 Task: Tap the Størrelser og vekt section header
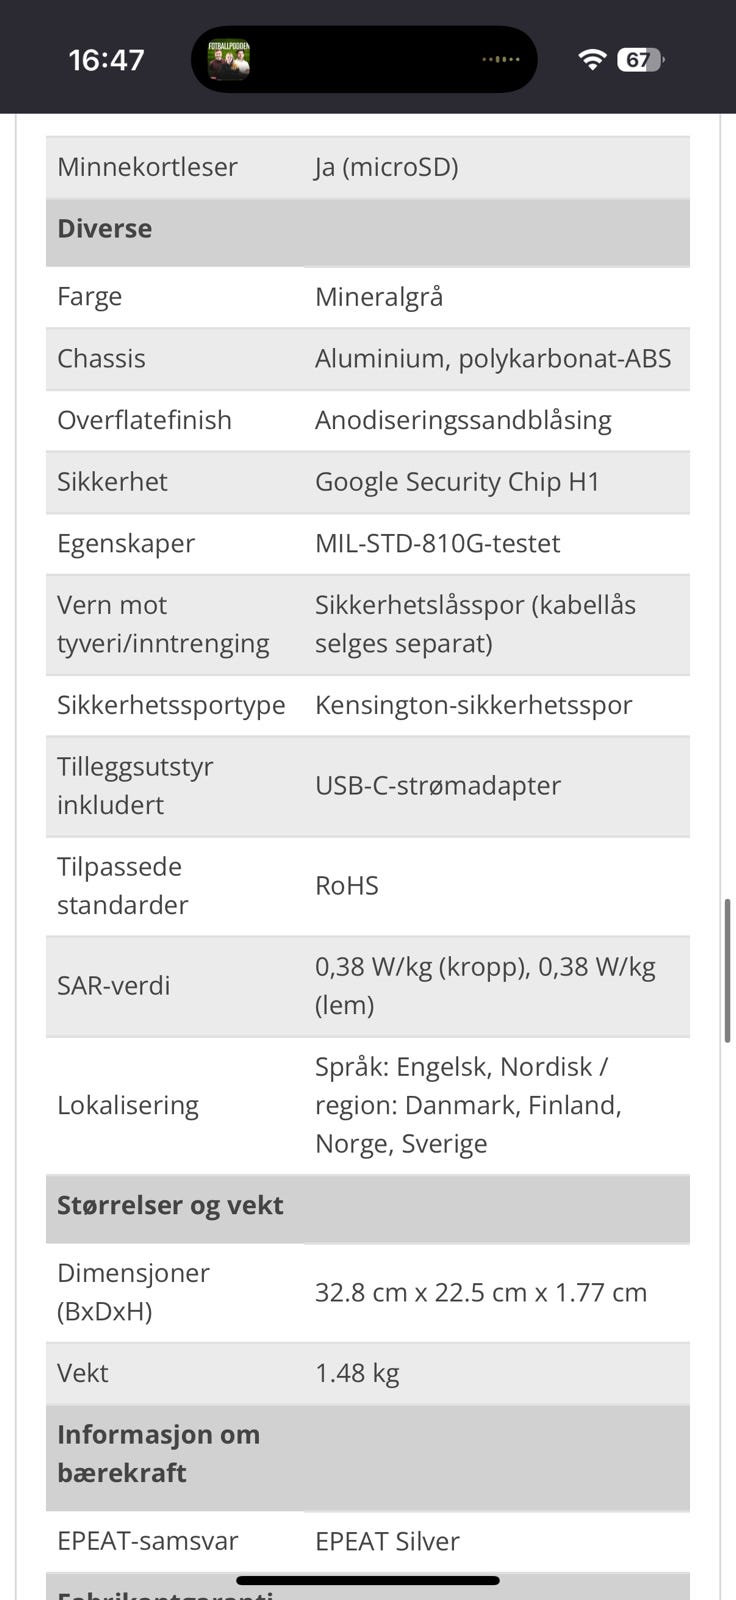[x=170, y=1206]
